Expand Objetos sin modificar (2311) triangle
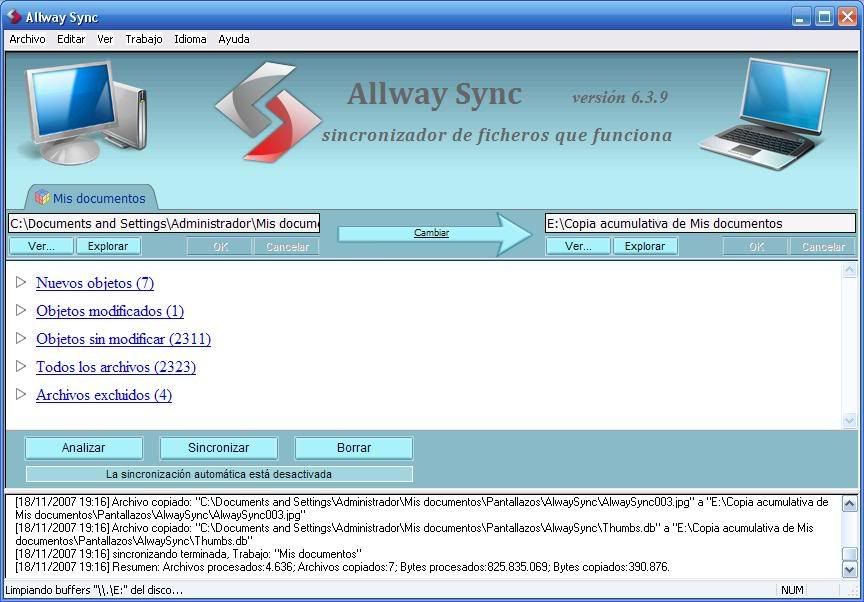Viewport: 864px width, 602px height. [21, 338]
